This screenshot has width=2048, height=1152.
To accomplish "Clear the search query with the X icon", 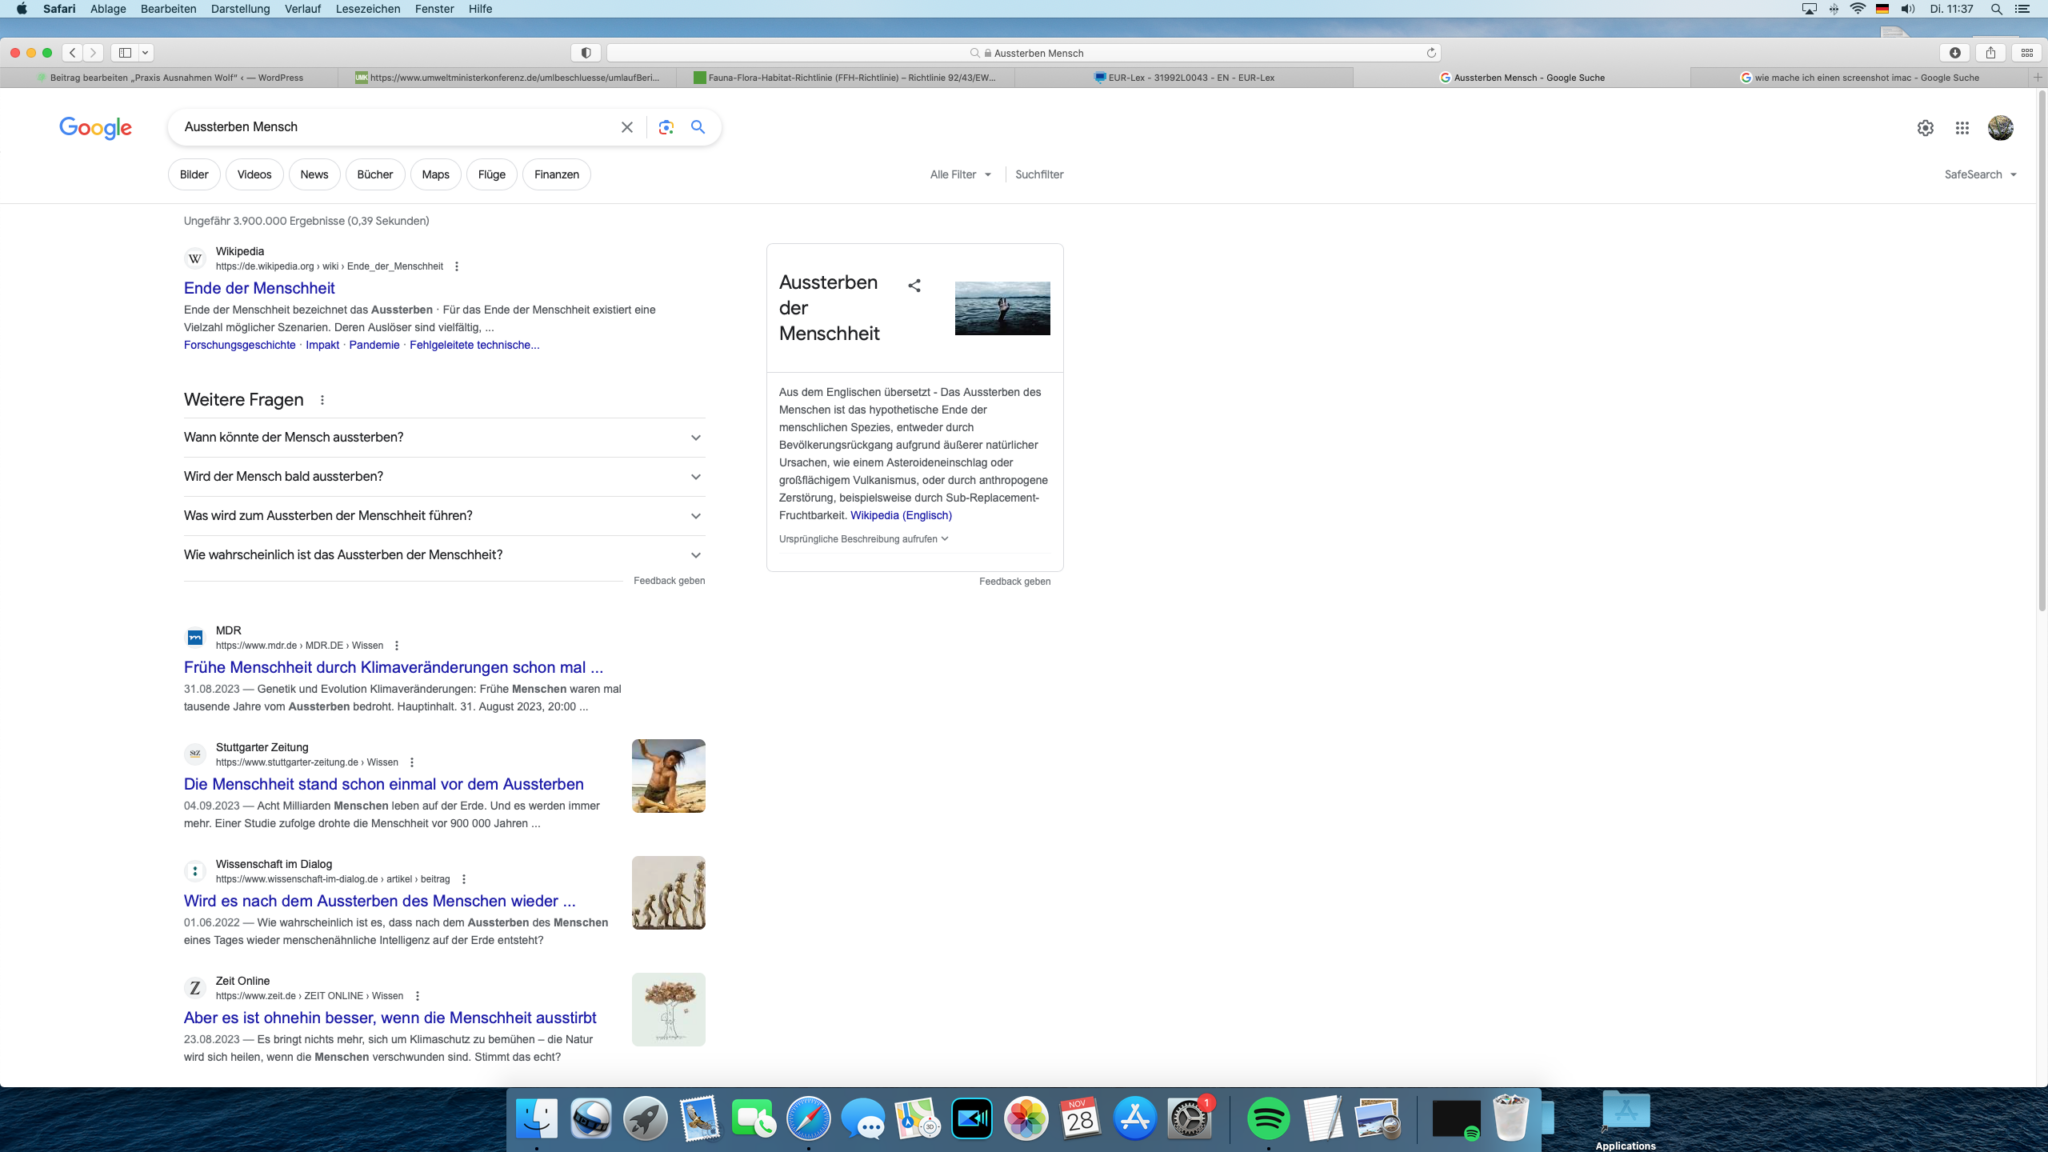I will pyautogui.click(x=627, y=127).
